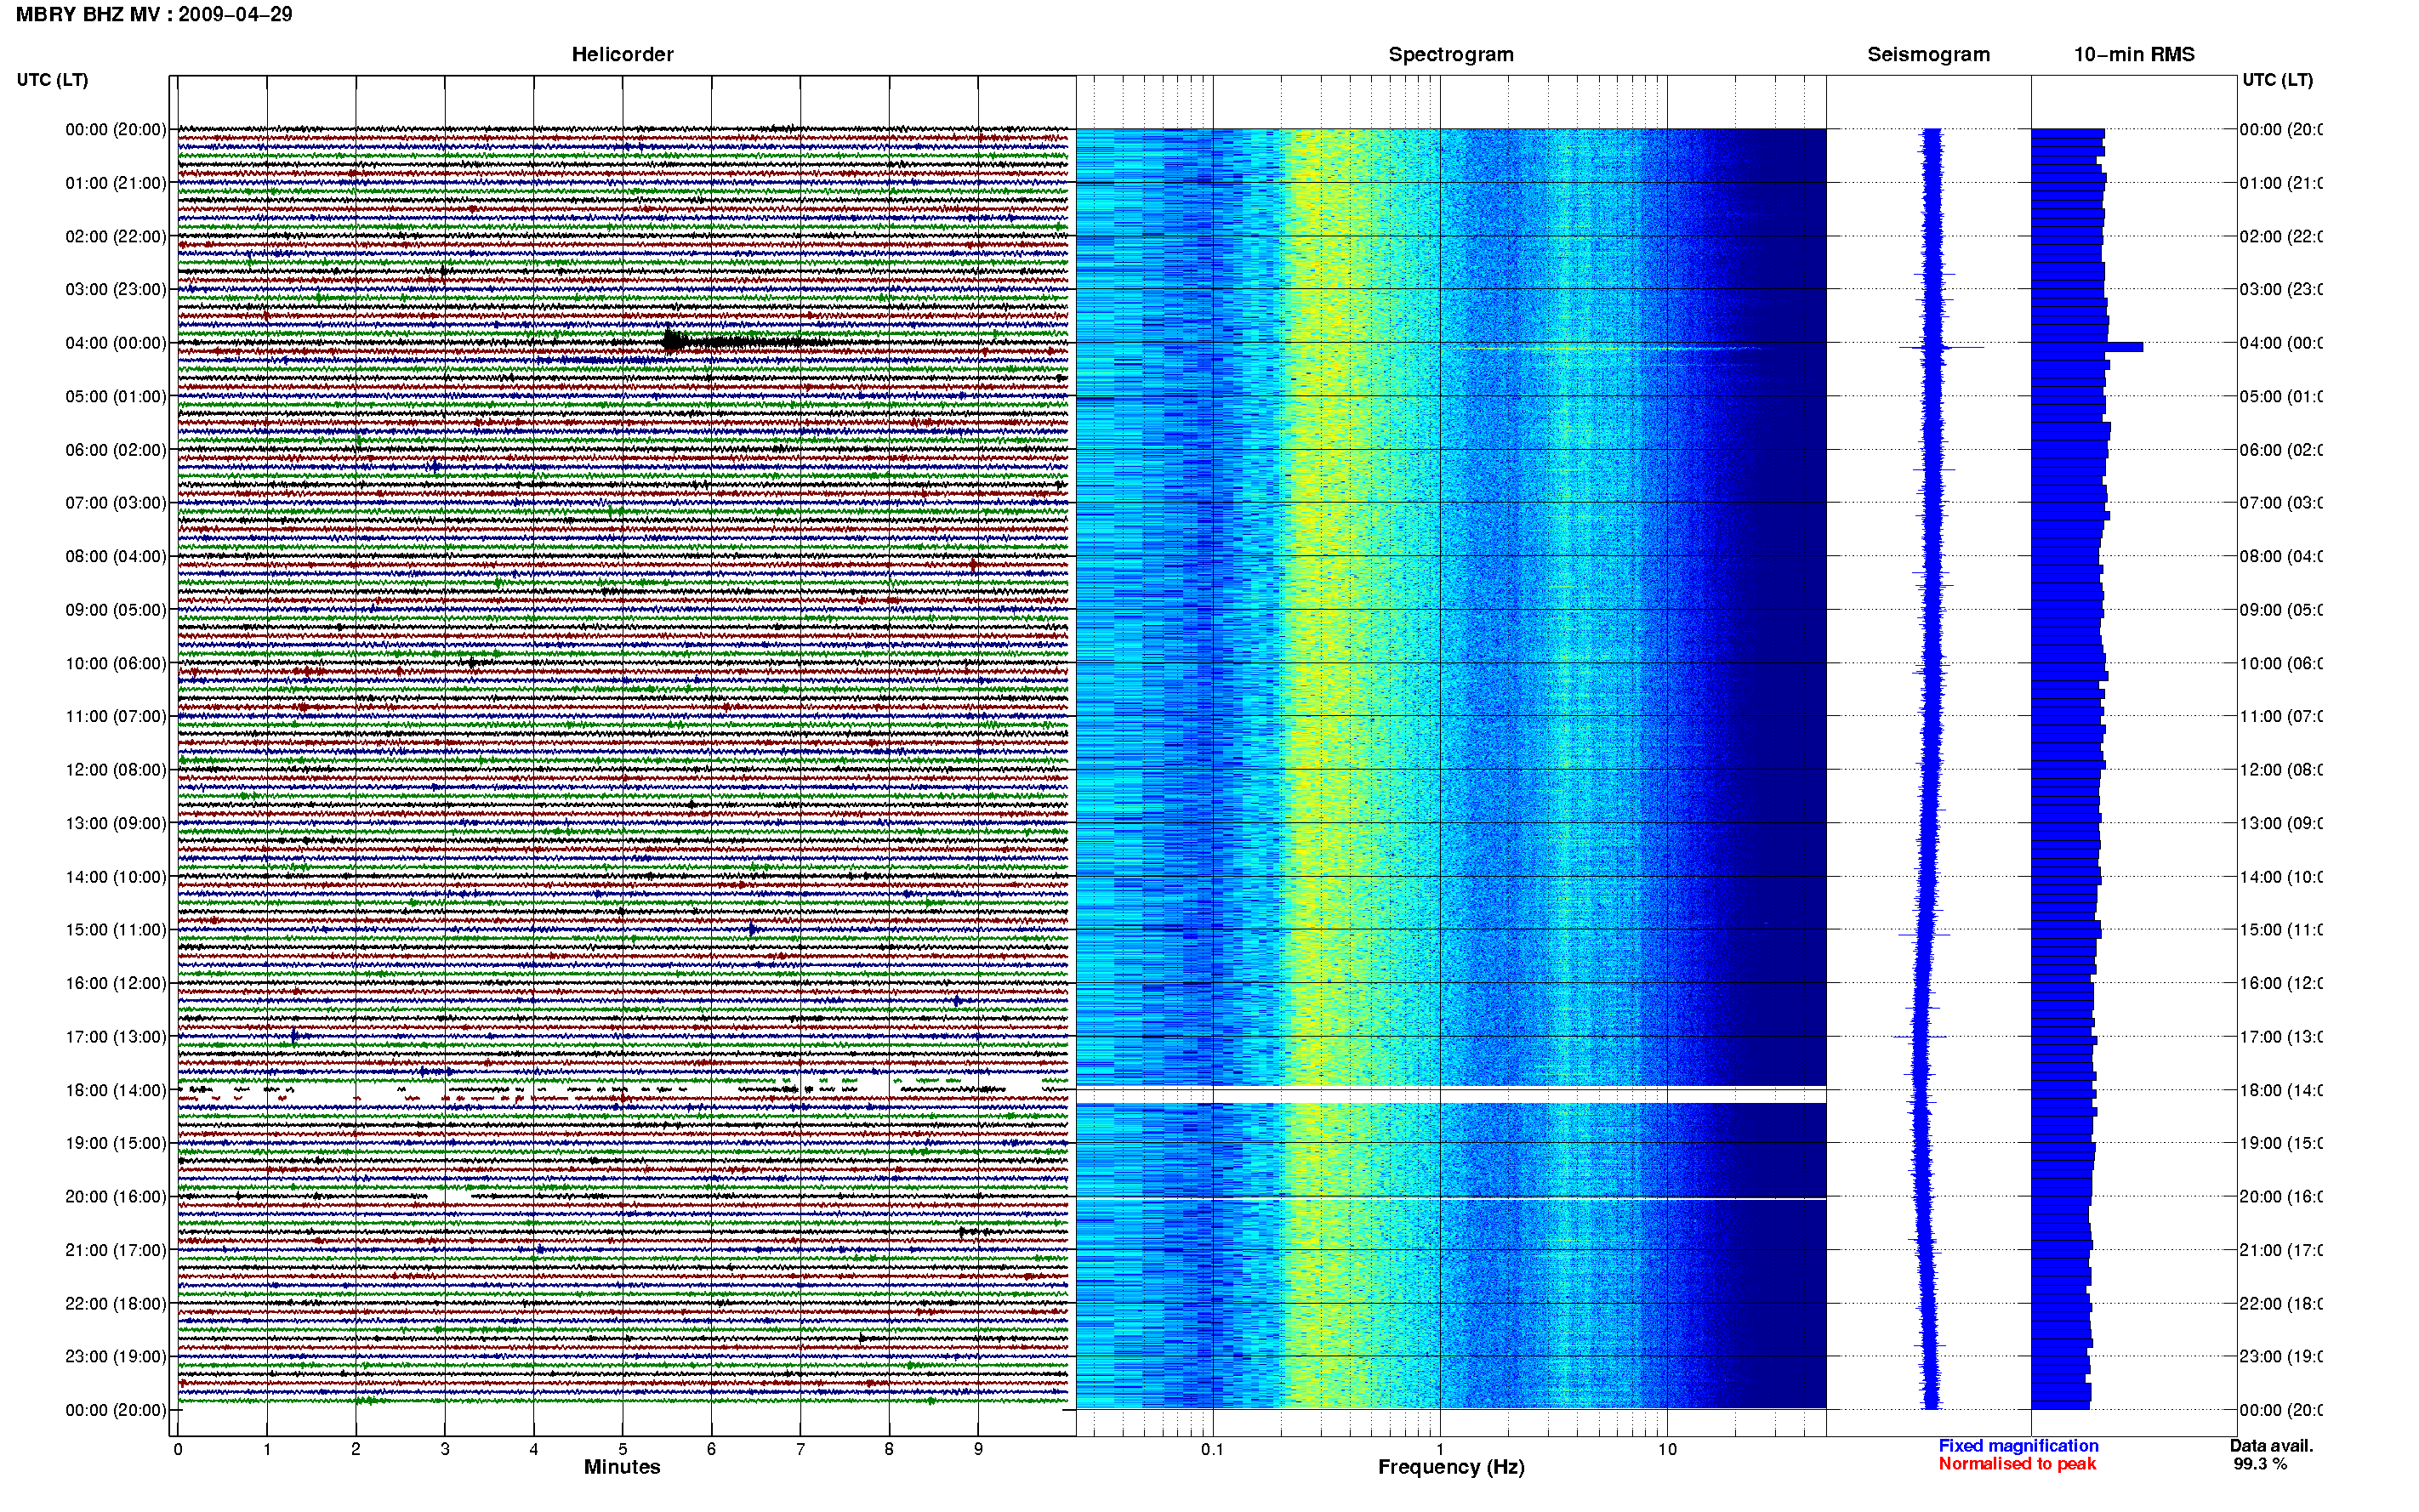Image resolution: width=2419 pixels, height=1512 pixels.
Task: Click the '22:00 (18:00)' time label
Action: 116,1304
